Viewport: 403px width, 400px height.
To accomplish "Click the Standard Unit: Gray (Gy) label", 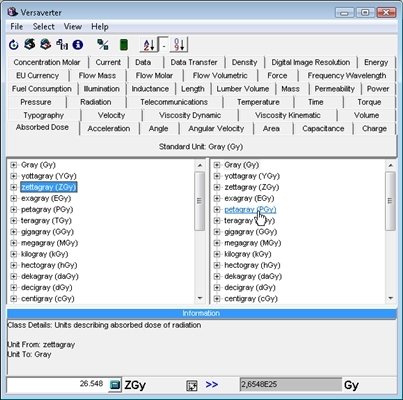I will point(201,147).
